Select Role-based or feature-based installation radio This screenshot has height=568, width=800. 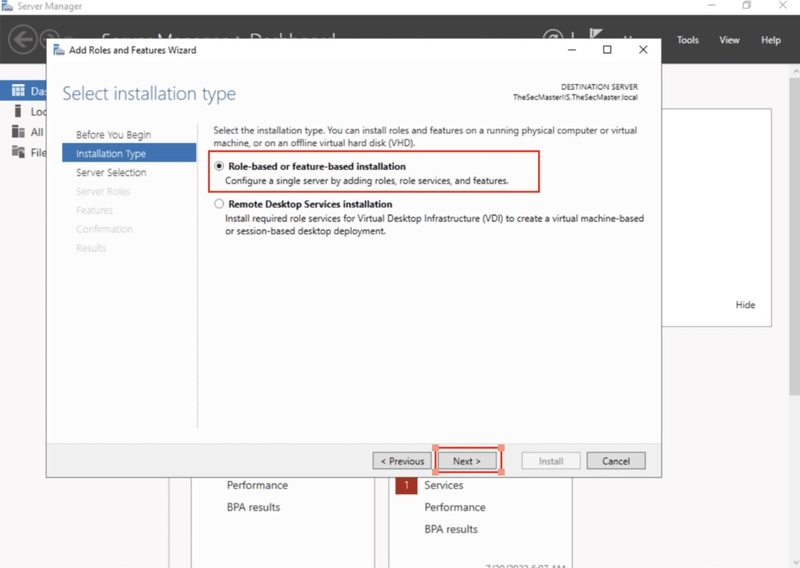tap(219, 166)
